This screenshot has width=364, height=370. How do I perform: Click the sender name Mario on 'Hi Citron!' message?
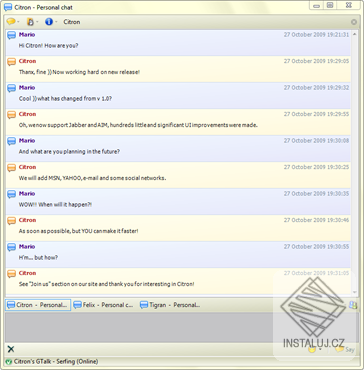tap(27, 35)
